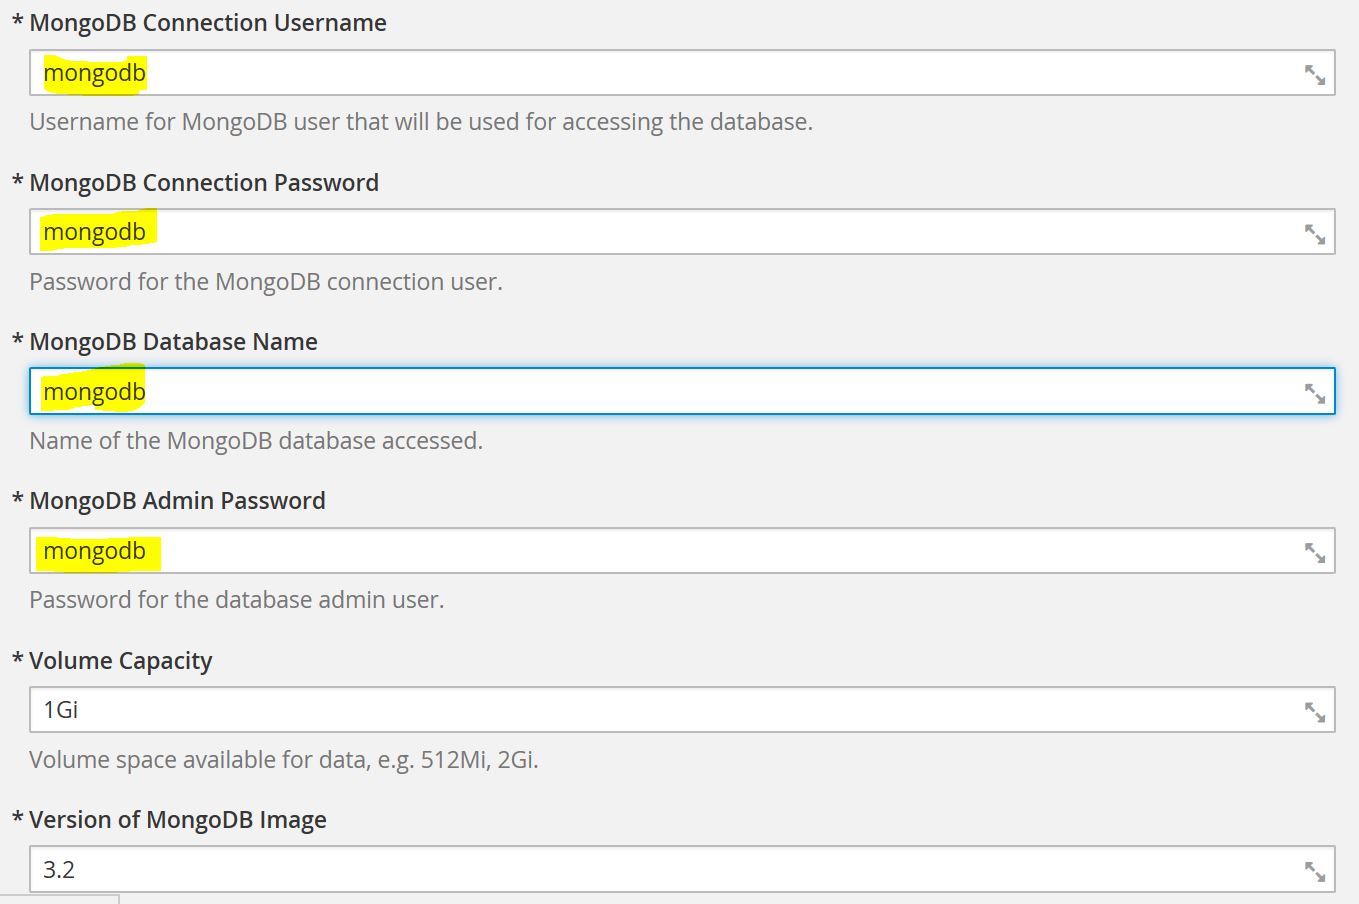Click the "MongoDB Connection Password" label
Image resolution: width=1359 pixels, height=904 pixels.
tap(203, 183)
